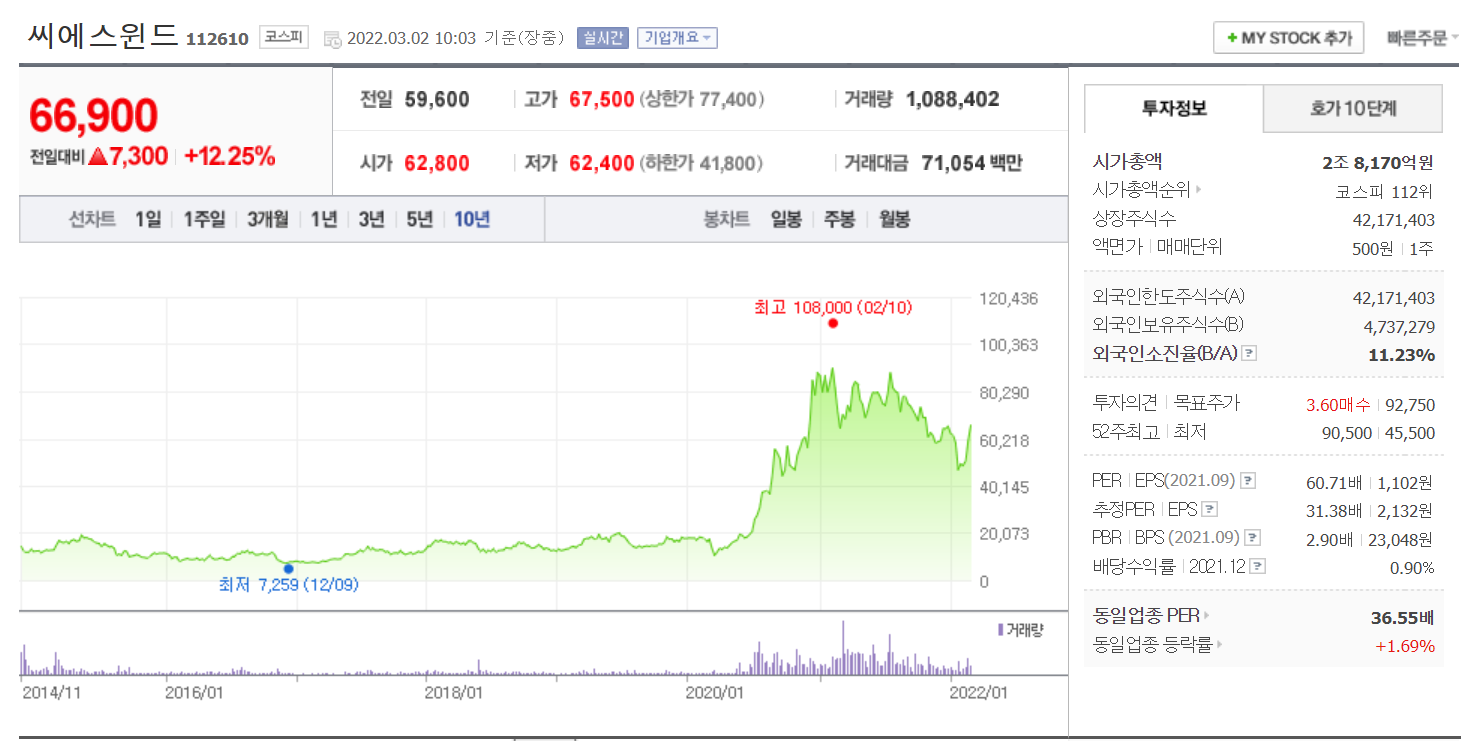Click the 하한가 41,800 text
1483x741 pixels.
(703, 163)
